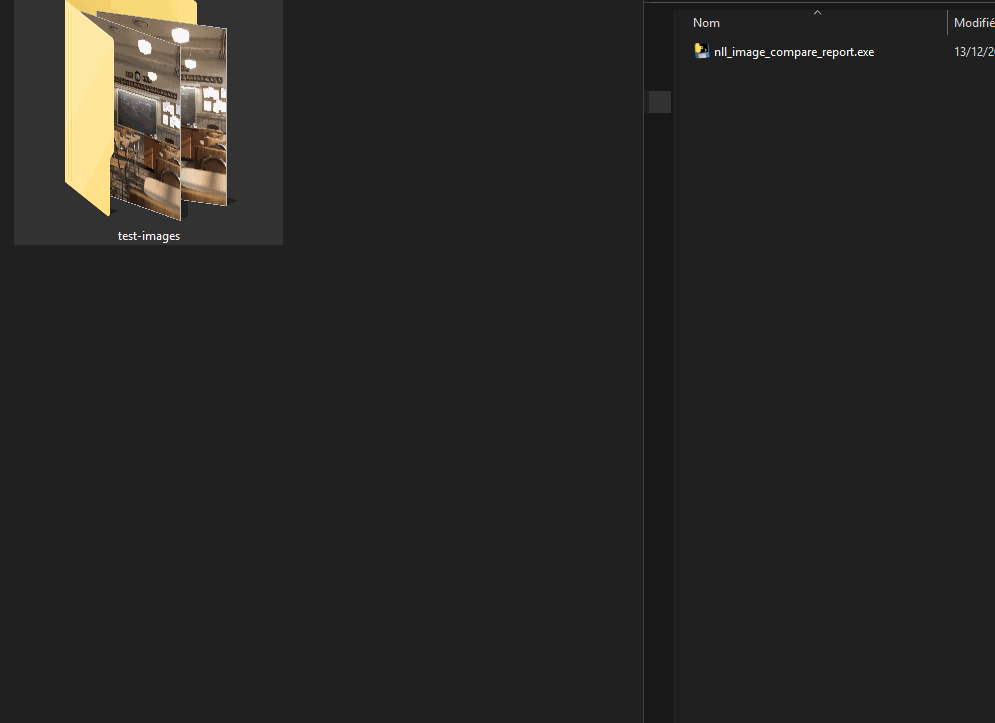Viewport: 995px width, 723px height.
Task: Click the 13/12 modified date cell
Action: click(x=973, y=52)
